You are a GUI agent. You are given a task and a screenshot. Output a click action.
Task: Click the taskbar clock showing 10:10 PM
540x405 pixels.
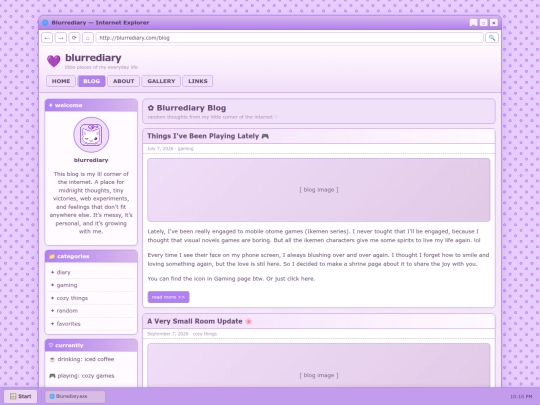pyautogui.click(x=521, y=397)
